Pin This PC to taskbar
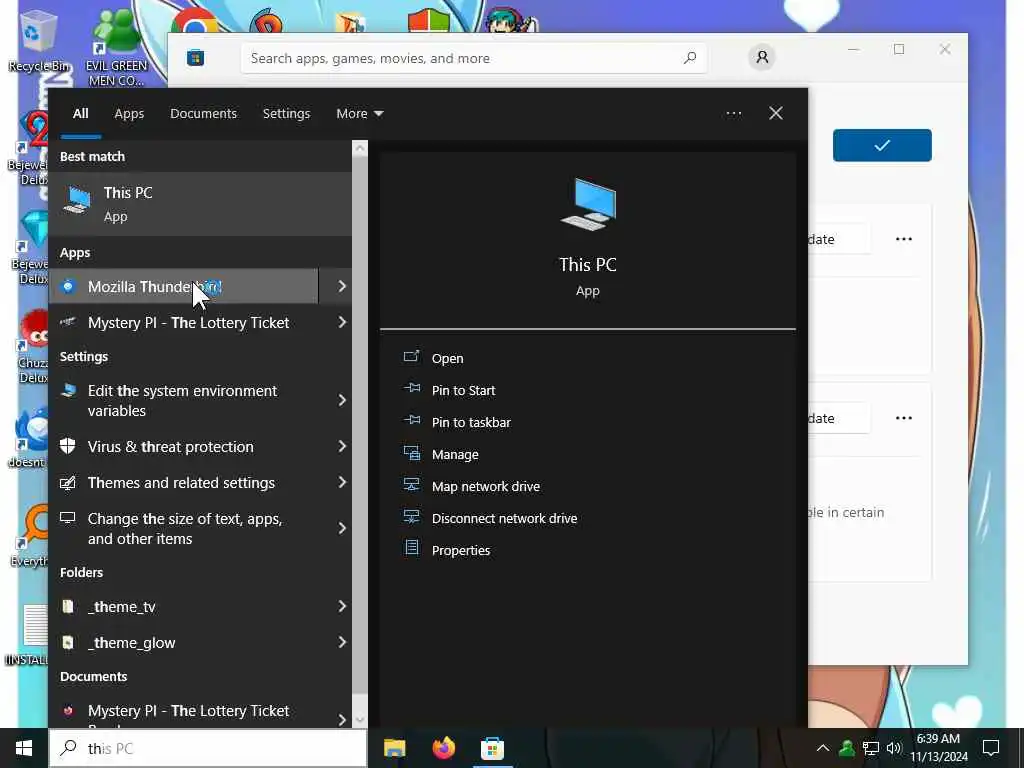The width and height of the screenshot is (1024, 768). (471, 423)
